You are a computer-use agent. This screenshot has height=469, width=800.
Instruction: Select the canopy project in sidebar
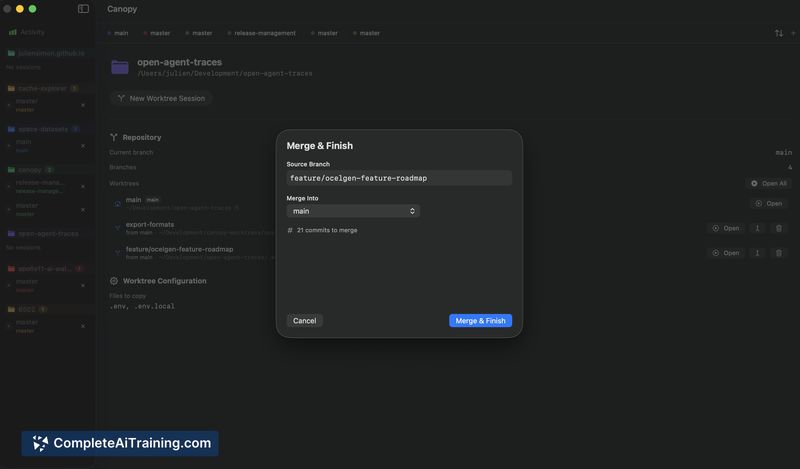click(x=30, y=169)
